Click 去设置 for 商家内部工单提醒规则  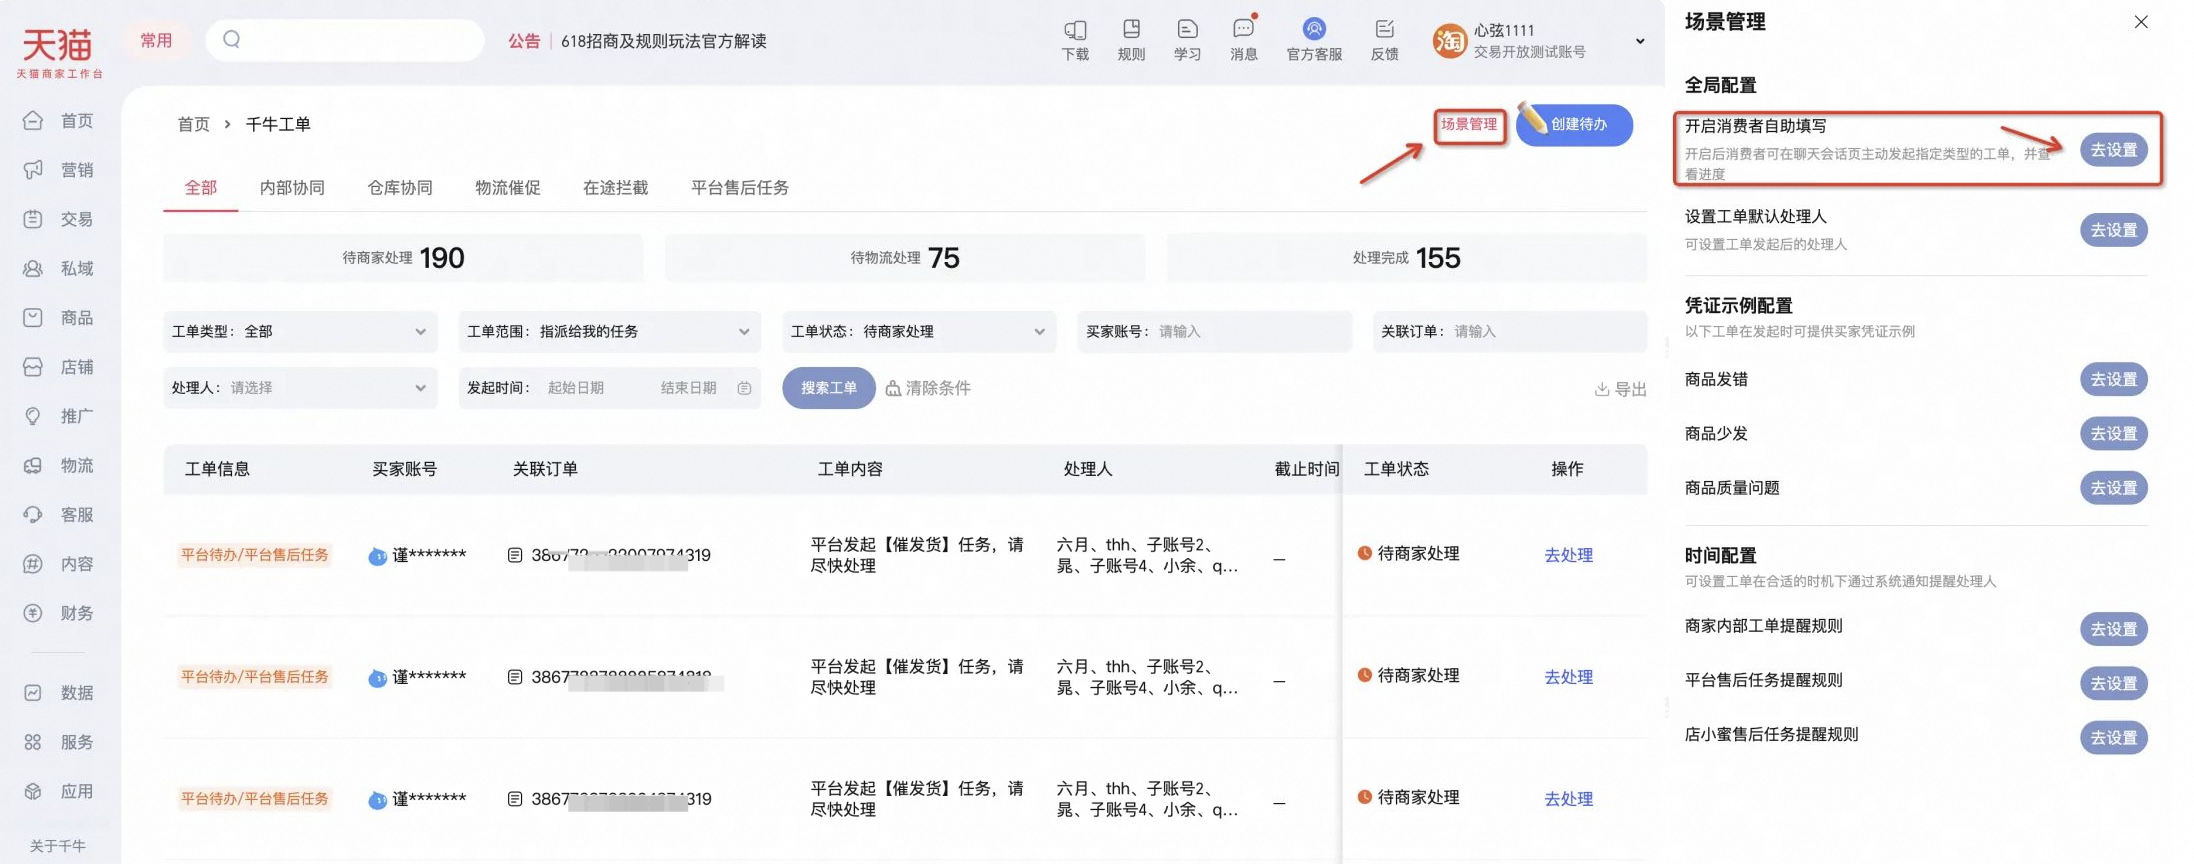pyautogui.click(x=2114, y=629)
